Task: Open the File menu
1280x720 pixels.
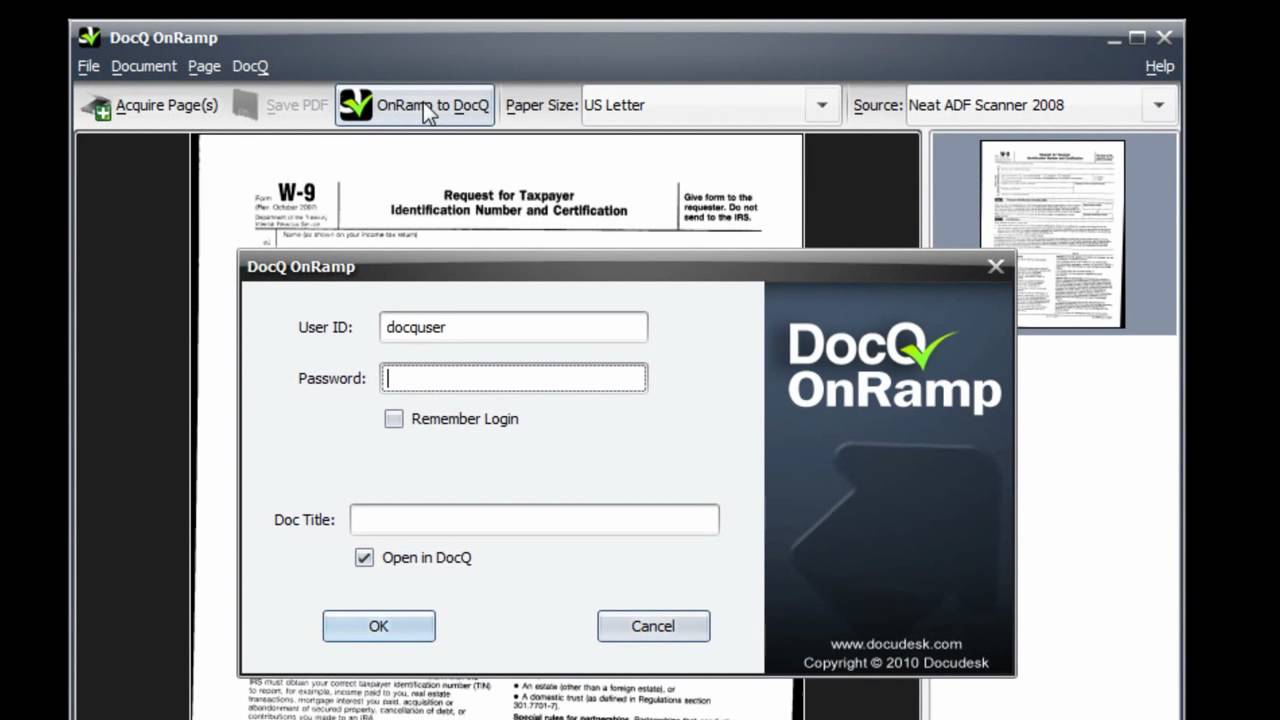Action: 89,66
